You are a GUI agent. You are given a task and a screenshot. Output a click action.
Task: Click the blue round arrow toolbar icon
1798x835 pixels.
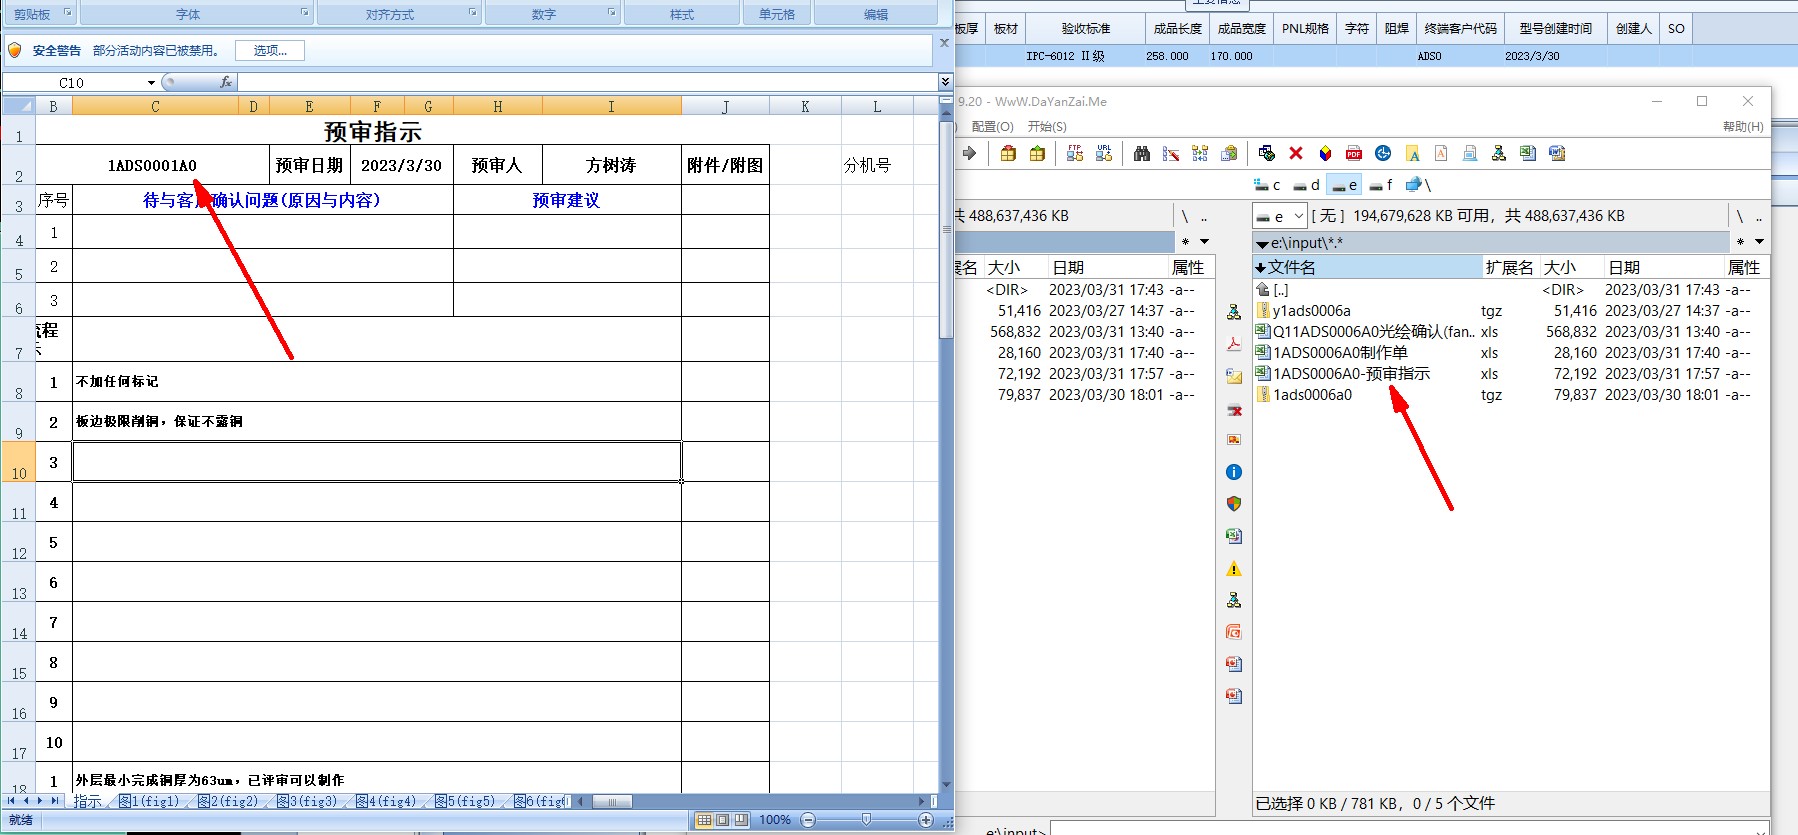1383,153
